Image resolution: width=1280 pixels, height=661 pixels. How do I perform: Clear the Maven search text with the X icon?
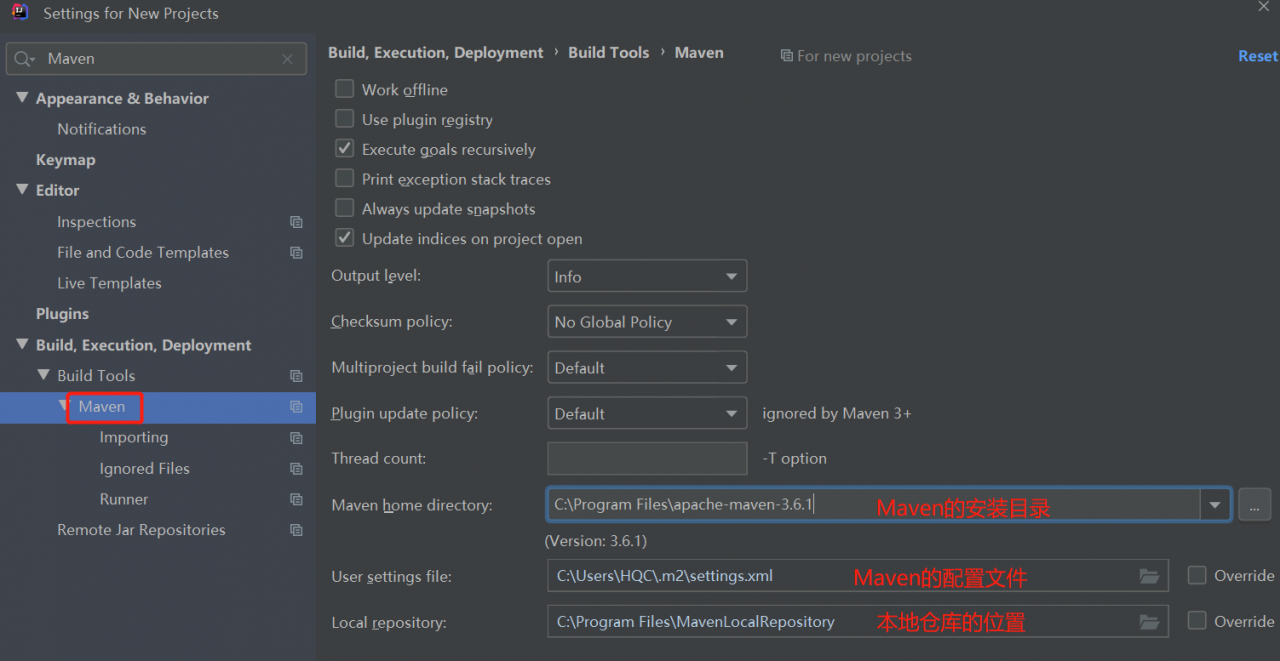point(288,59)
